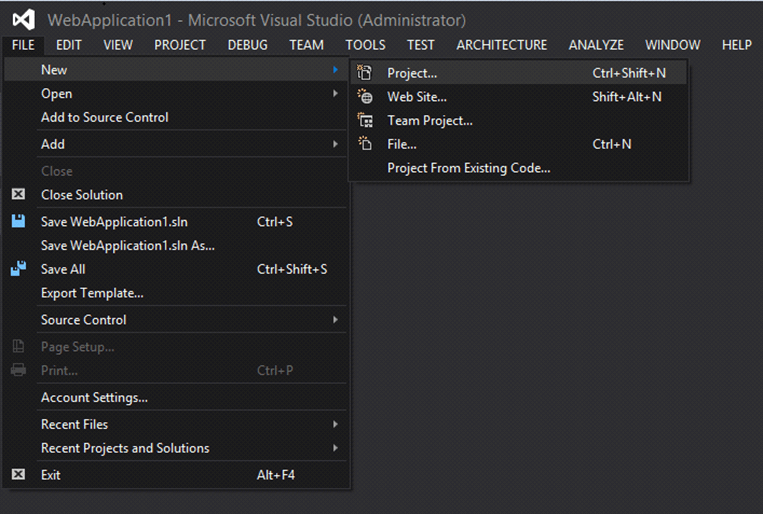Screen dimensions: 763x514
Task: Open the TEST menu
Action: [x=421, y=45]
